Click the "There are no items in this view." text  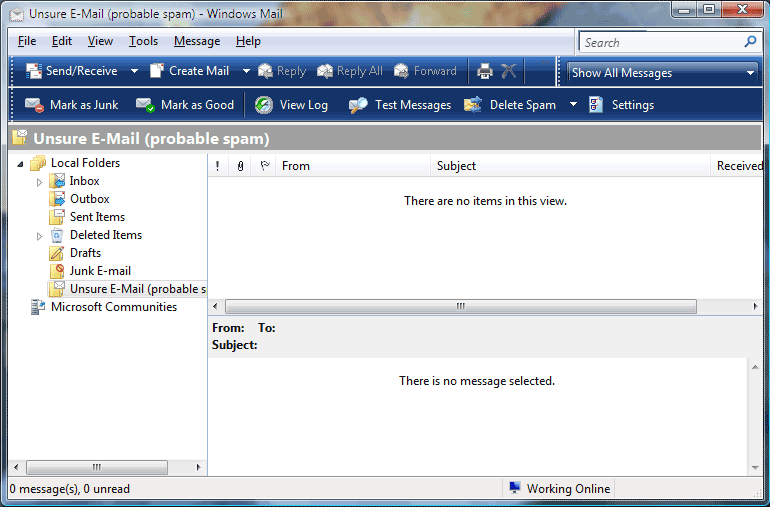(485, 201)
